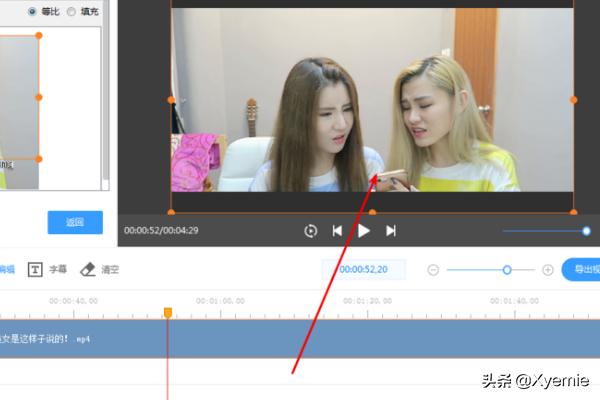The image size is (600, 400).
Task: Click the orange playhead marker on the timeline
Action: coord(167,313)
